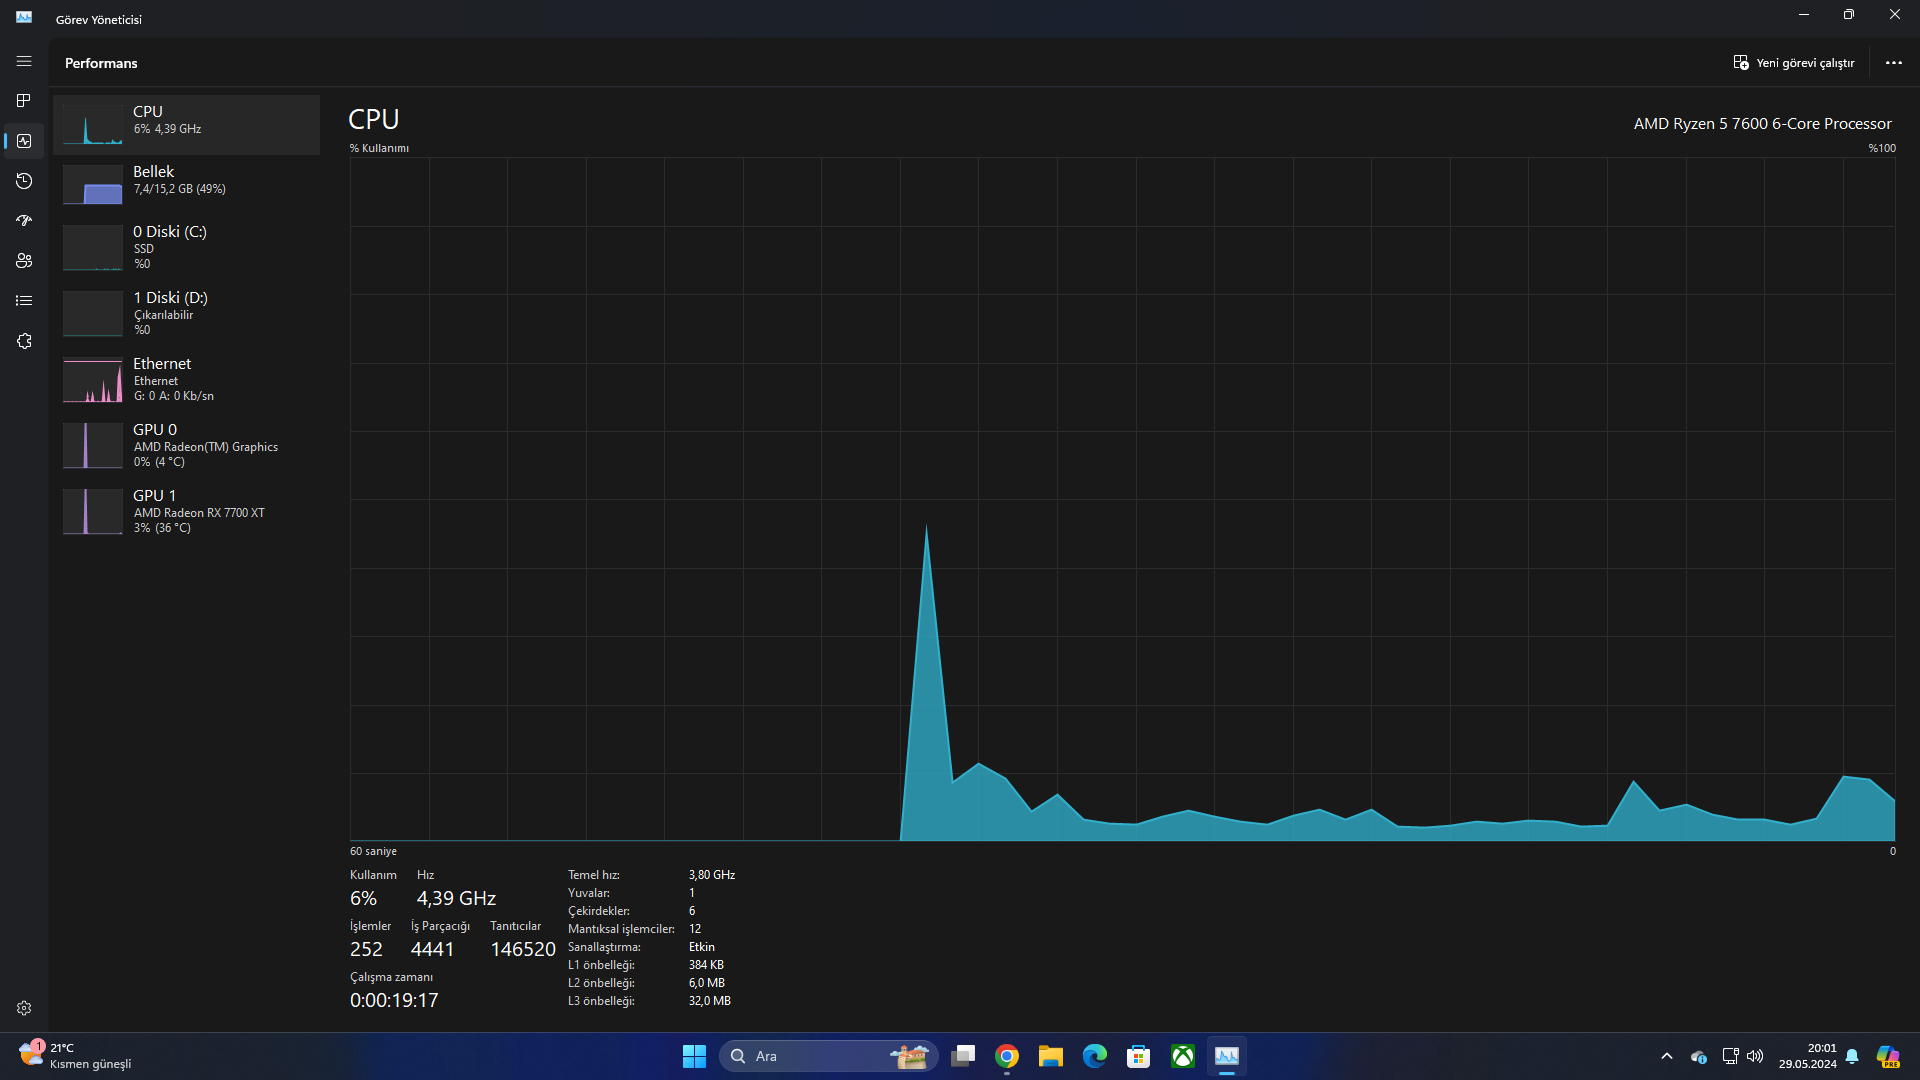Open the Windows Start menu
Screen dimensions: 1920x1080
[x=694, y=1056]
